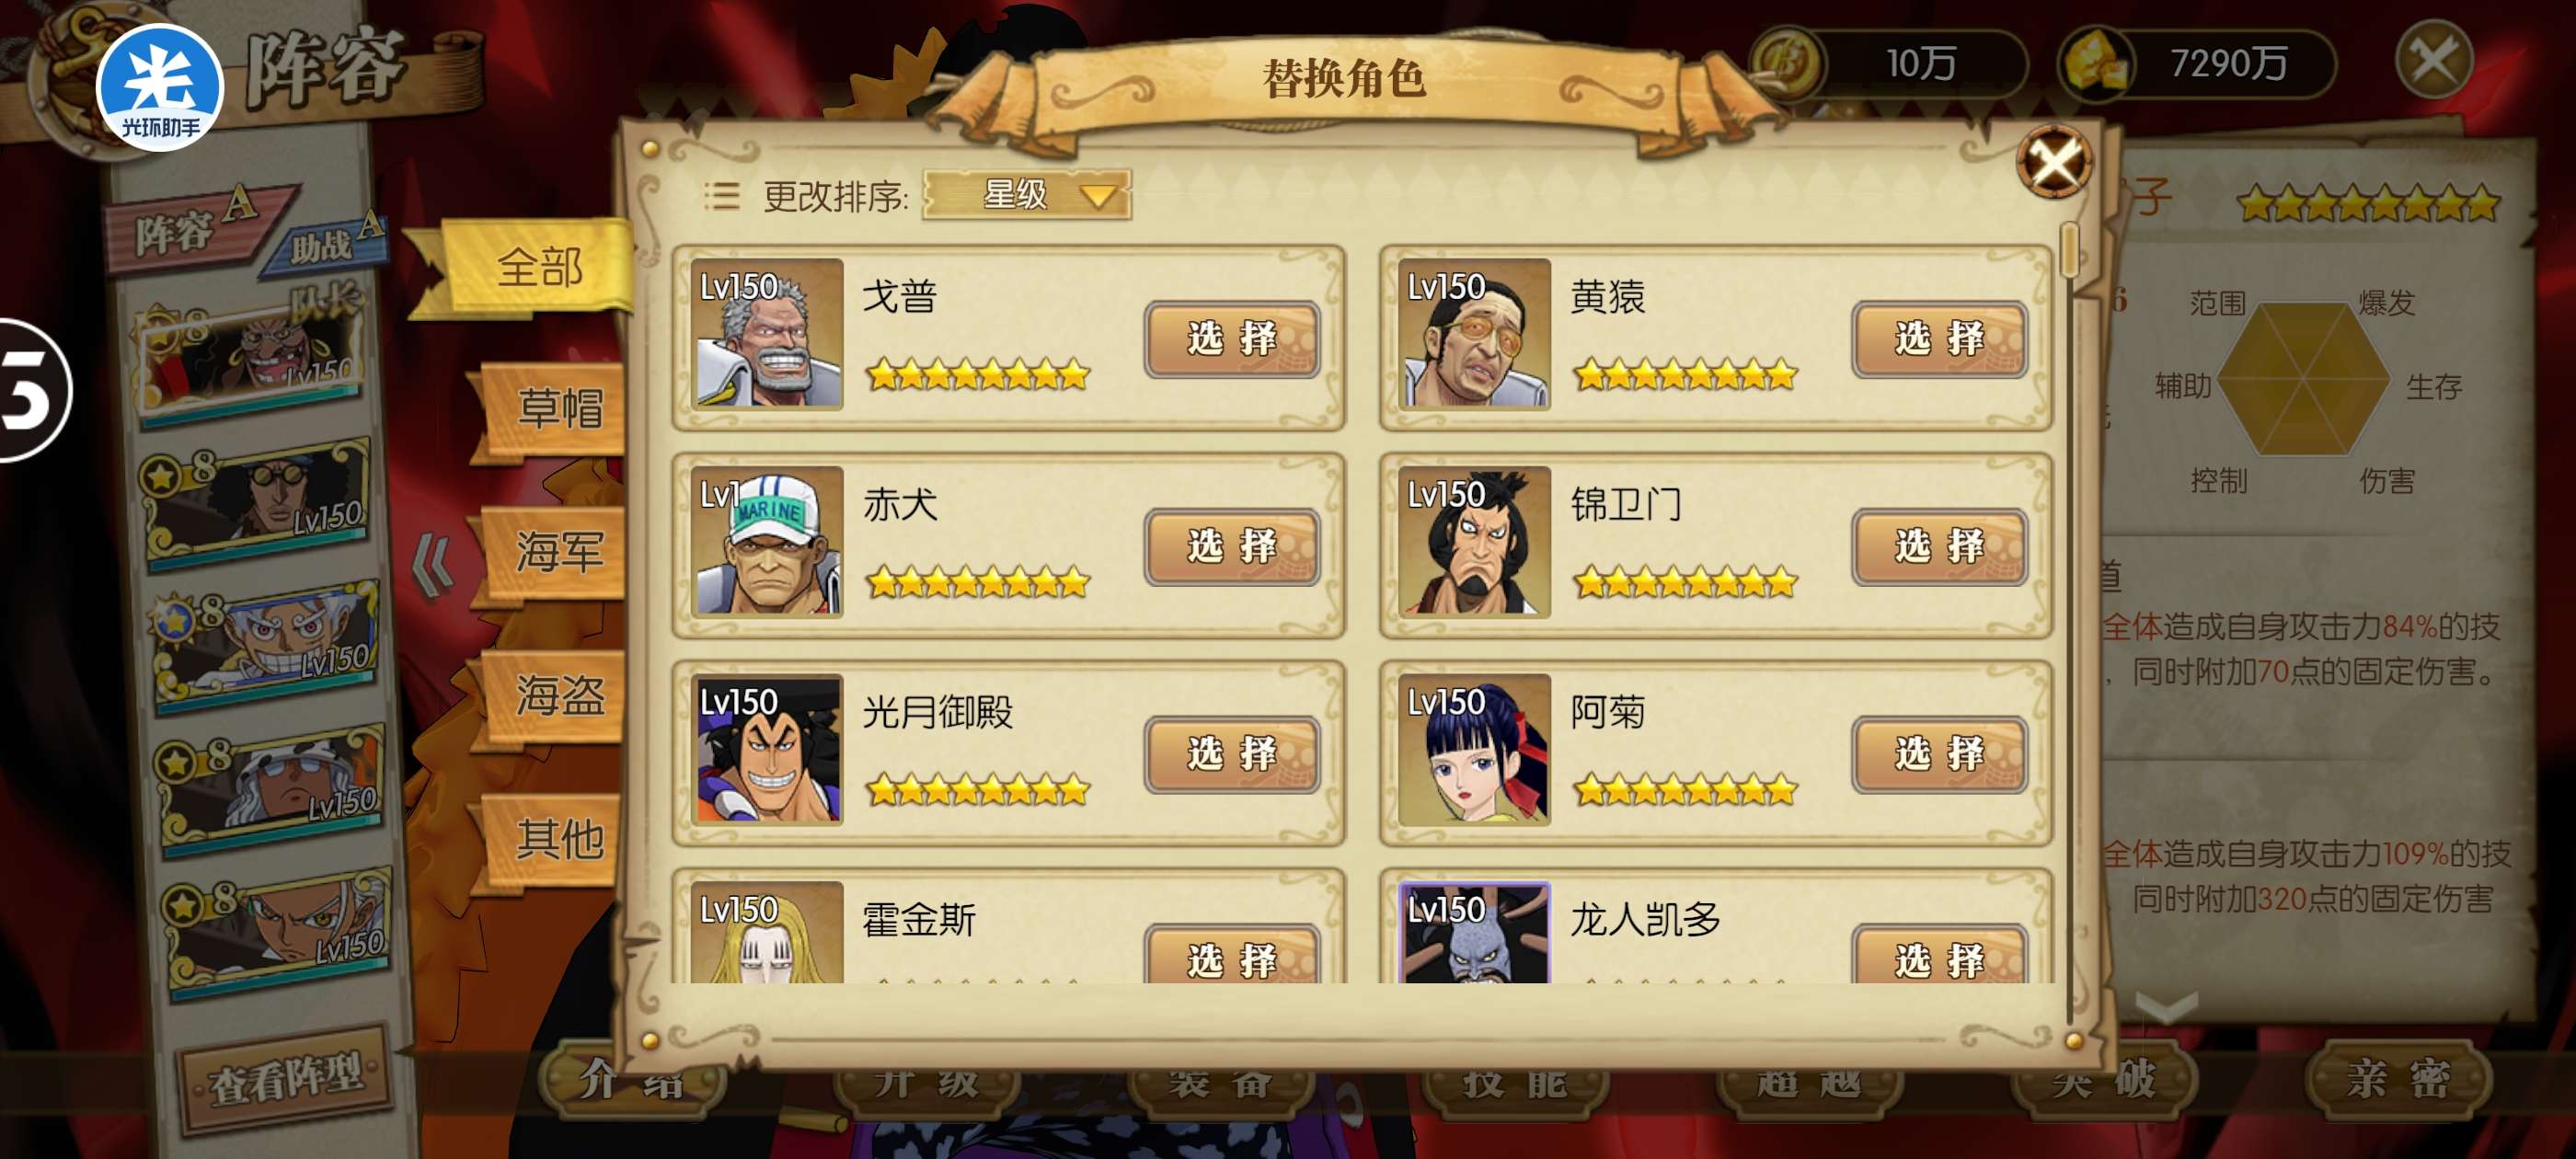Viewport: 2576px width, 1159px height.
Task: Open the 光环助手 floating assistant icon
Action: tap(160, 86)
